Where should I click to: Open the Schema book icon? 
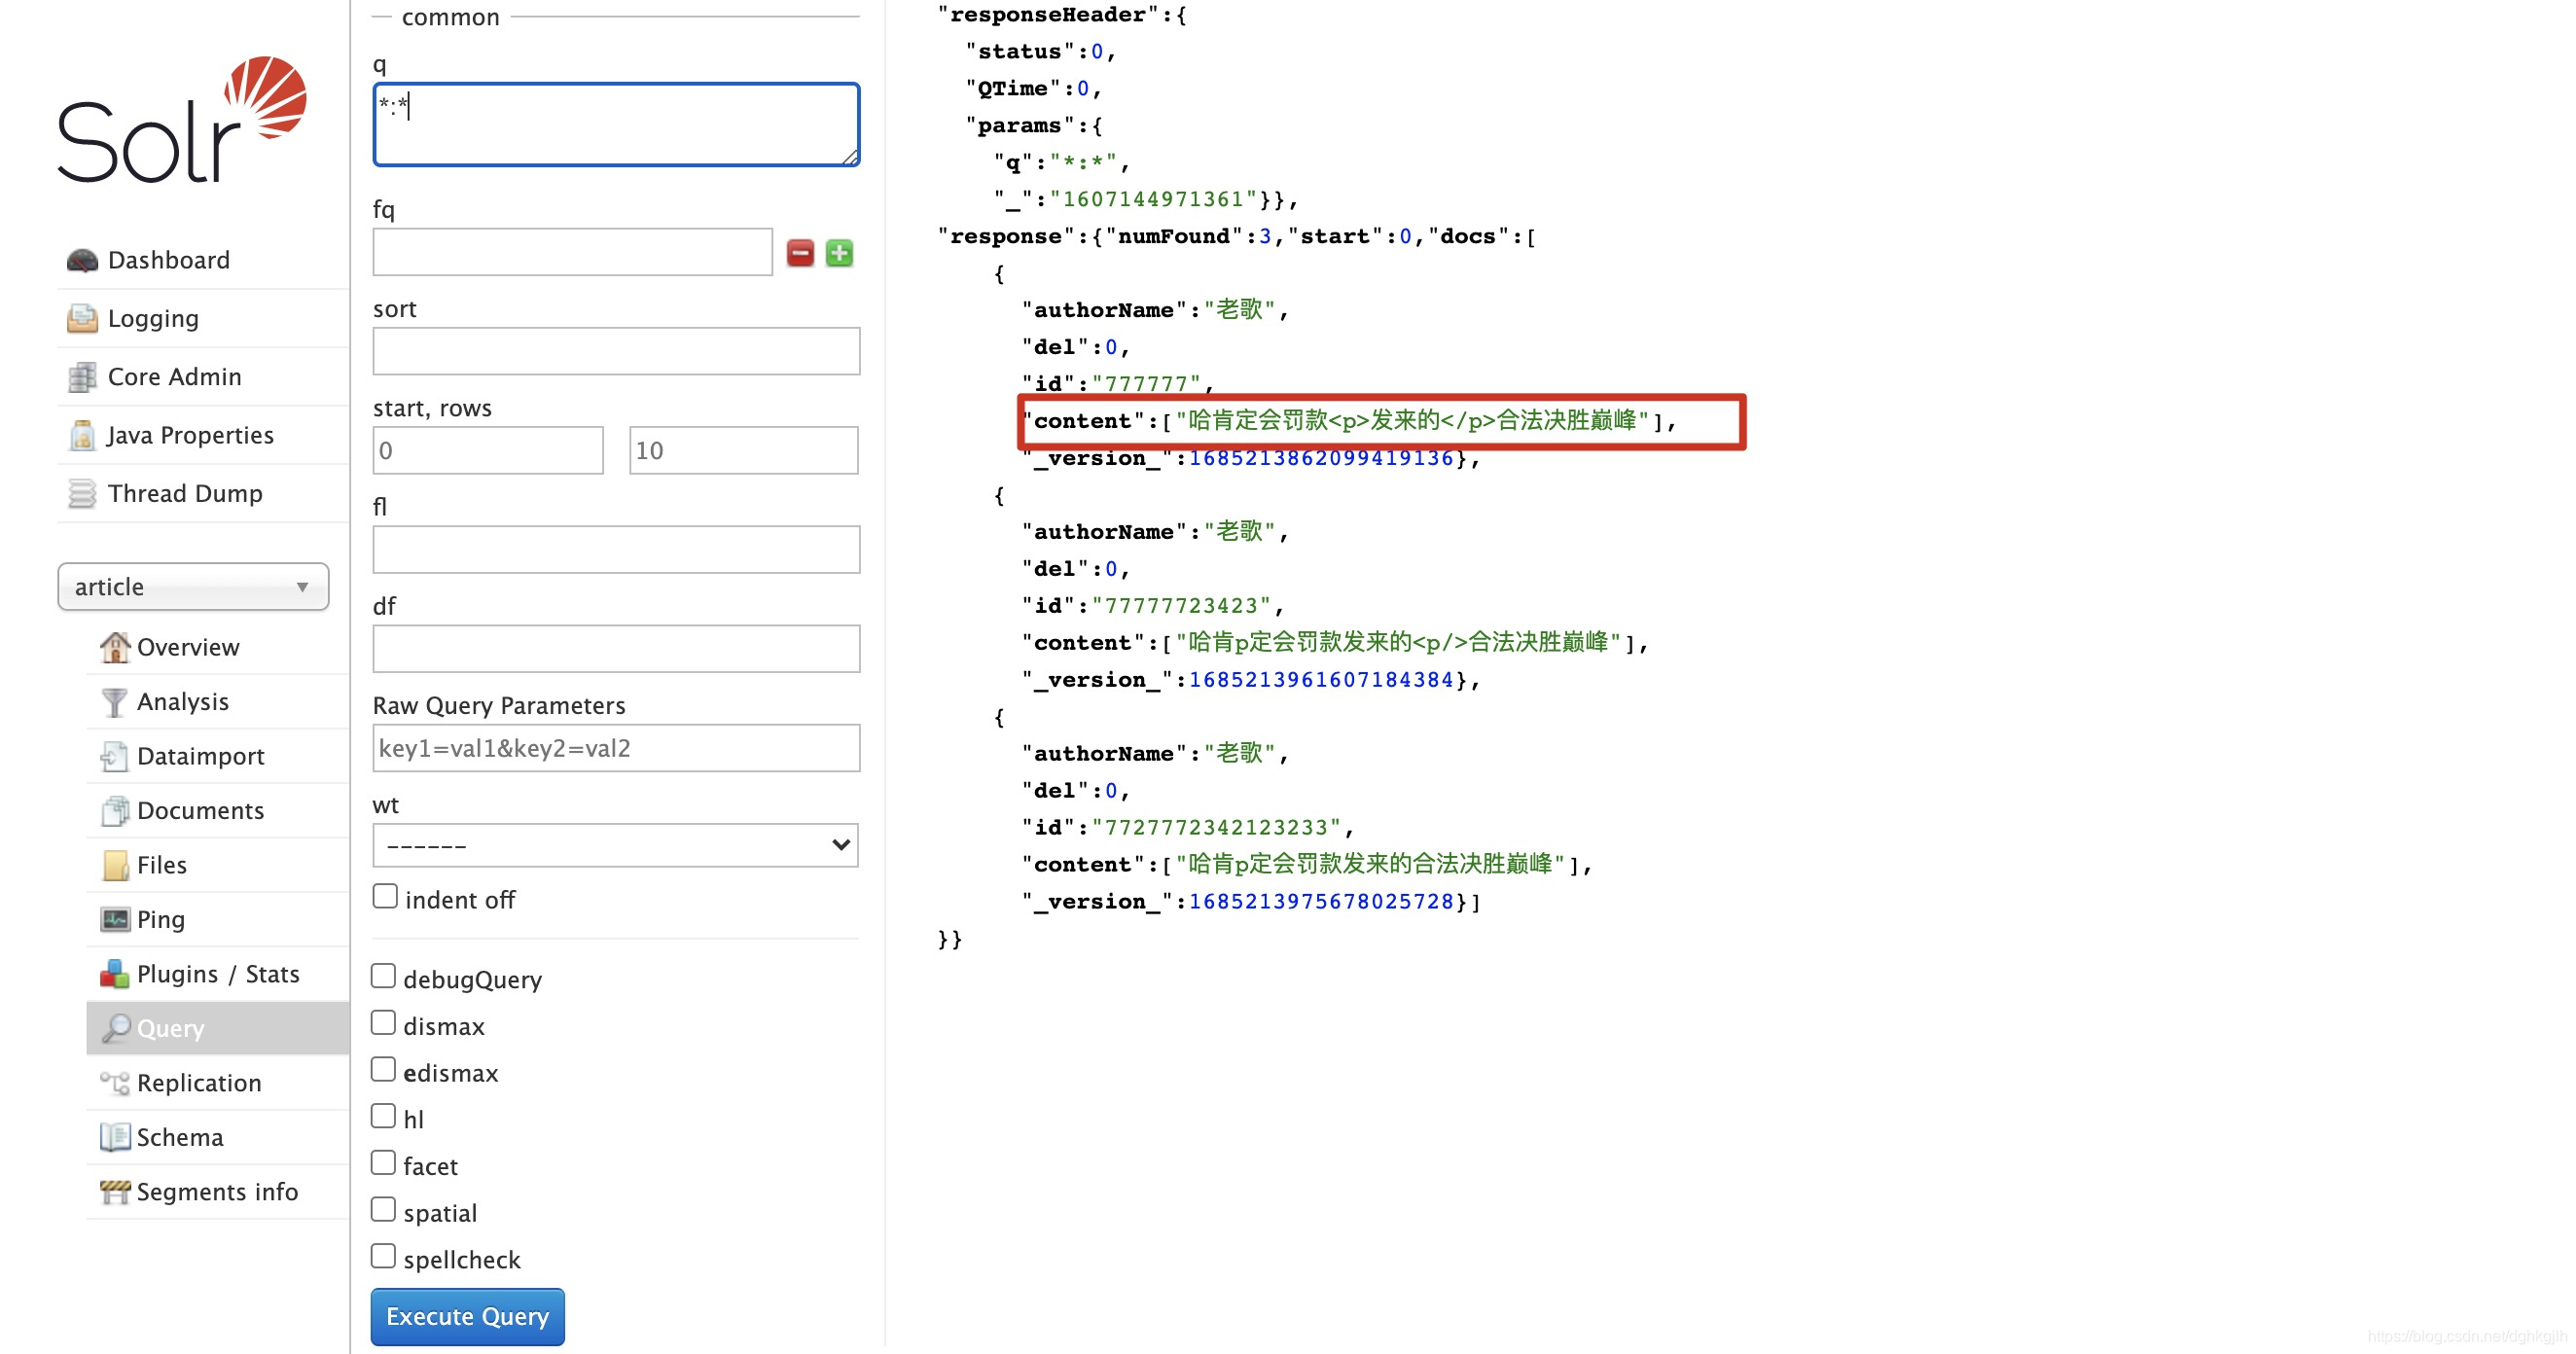pos(115,1137)
